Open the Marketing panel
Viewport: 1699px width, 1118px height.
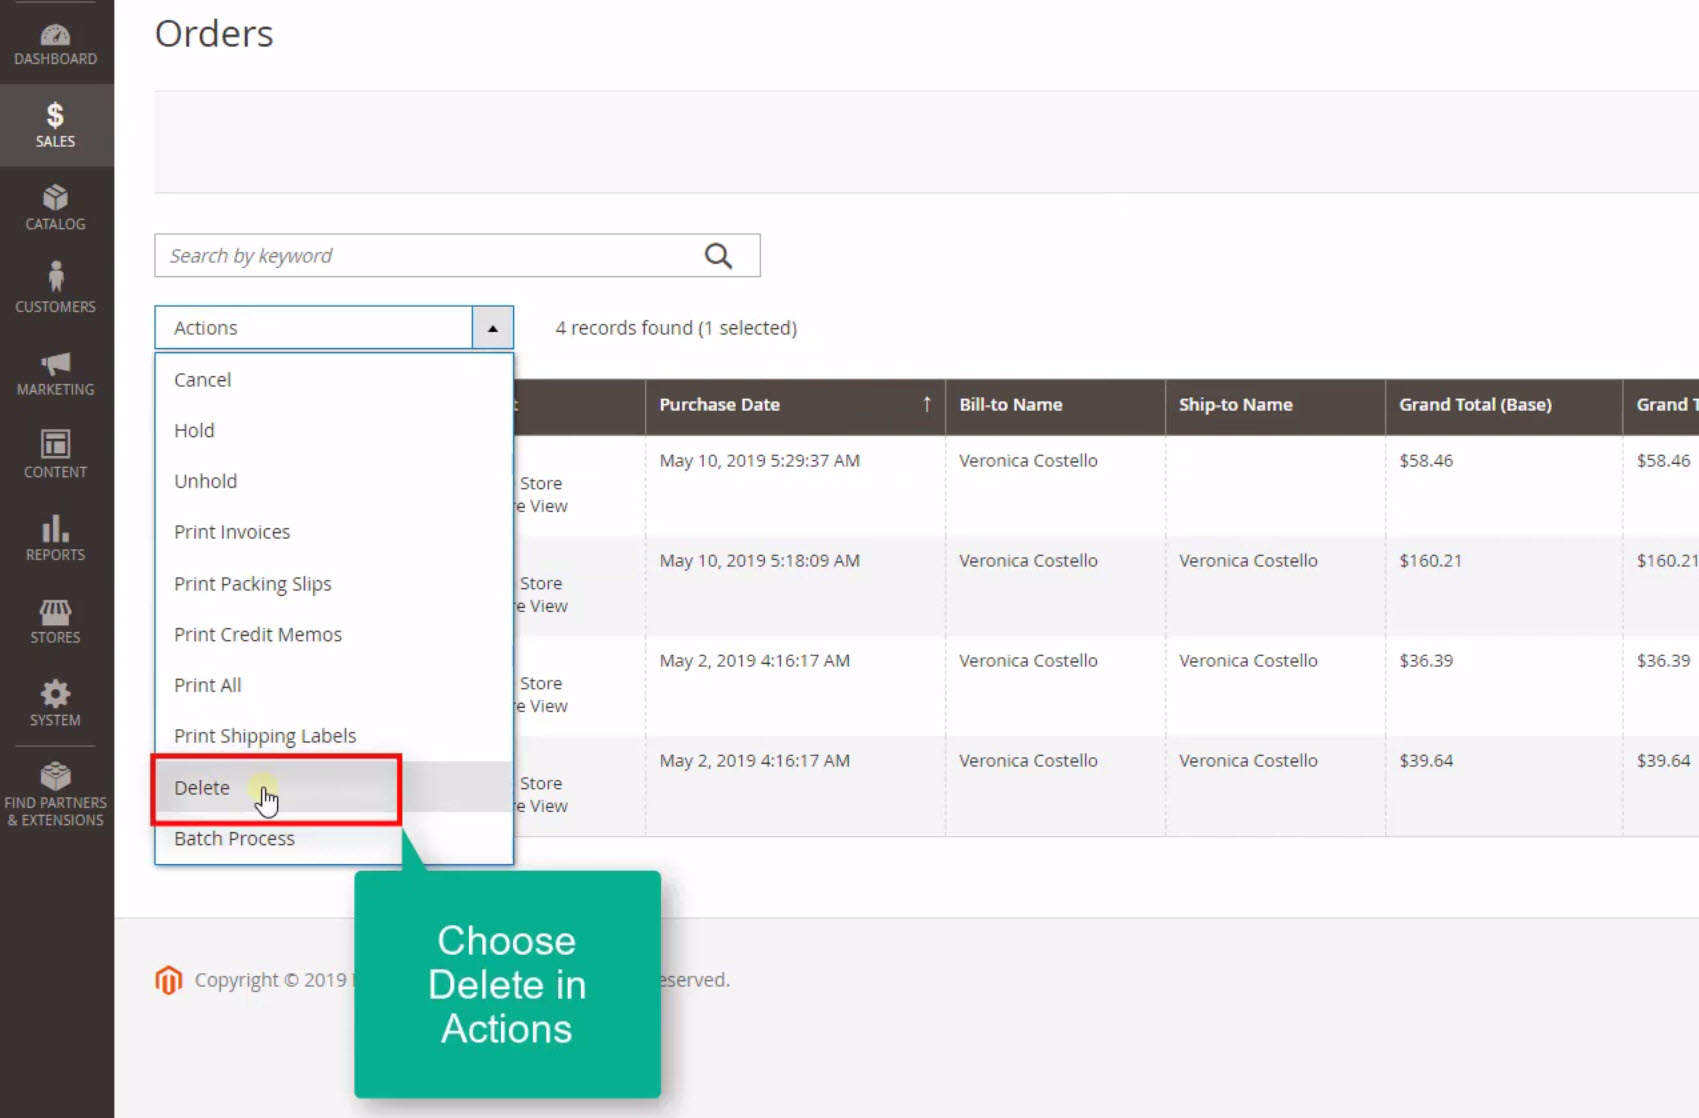point(55,372)
